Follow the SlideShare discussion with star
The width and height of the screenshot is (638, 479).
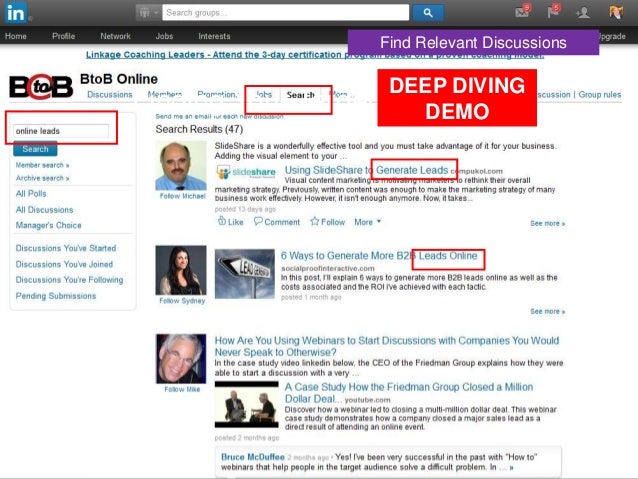point(328,222)
